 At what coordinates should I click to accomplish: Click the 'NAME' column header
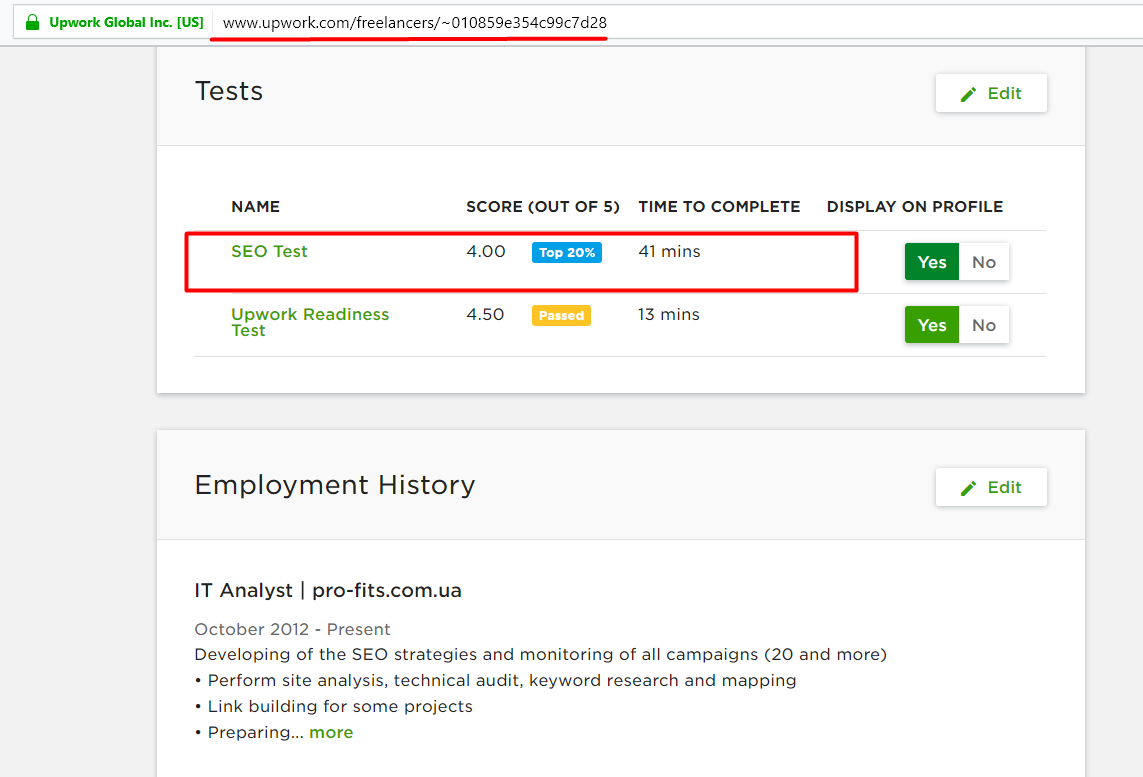pos(255,207)
